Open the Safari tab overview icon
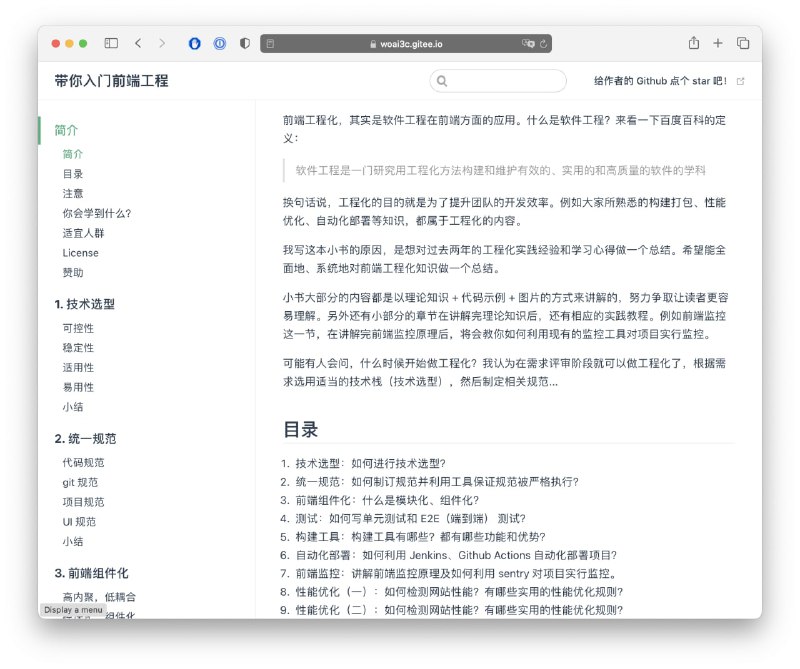 743,43
